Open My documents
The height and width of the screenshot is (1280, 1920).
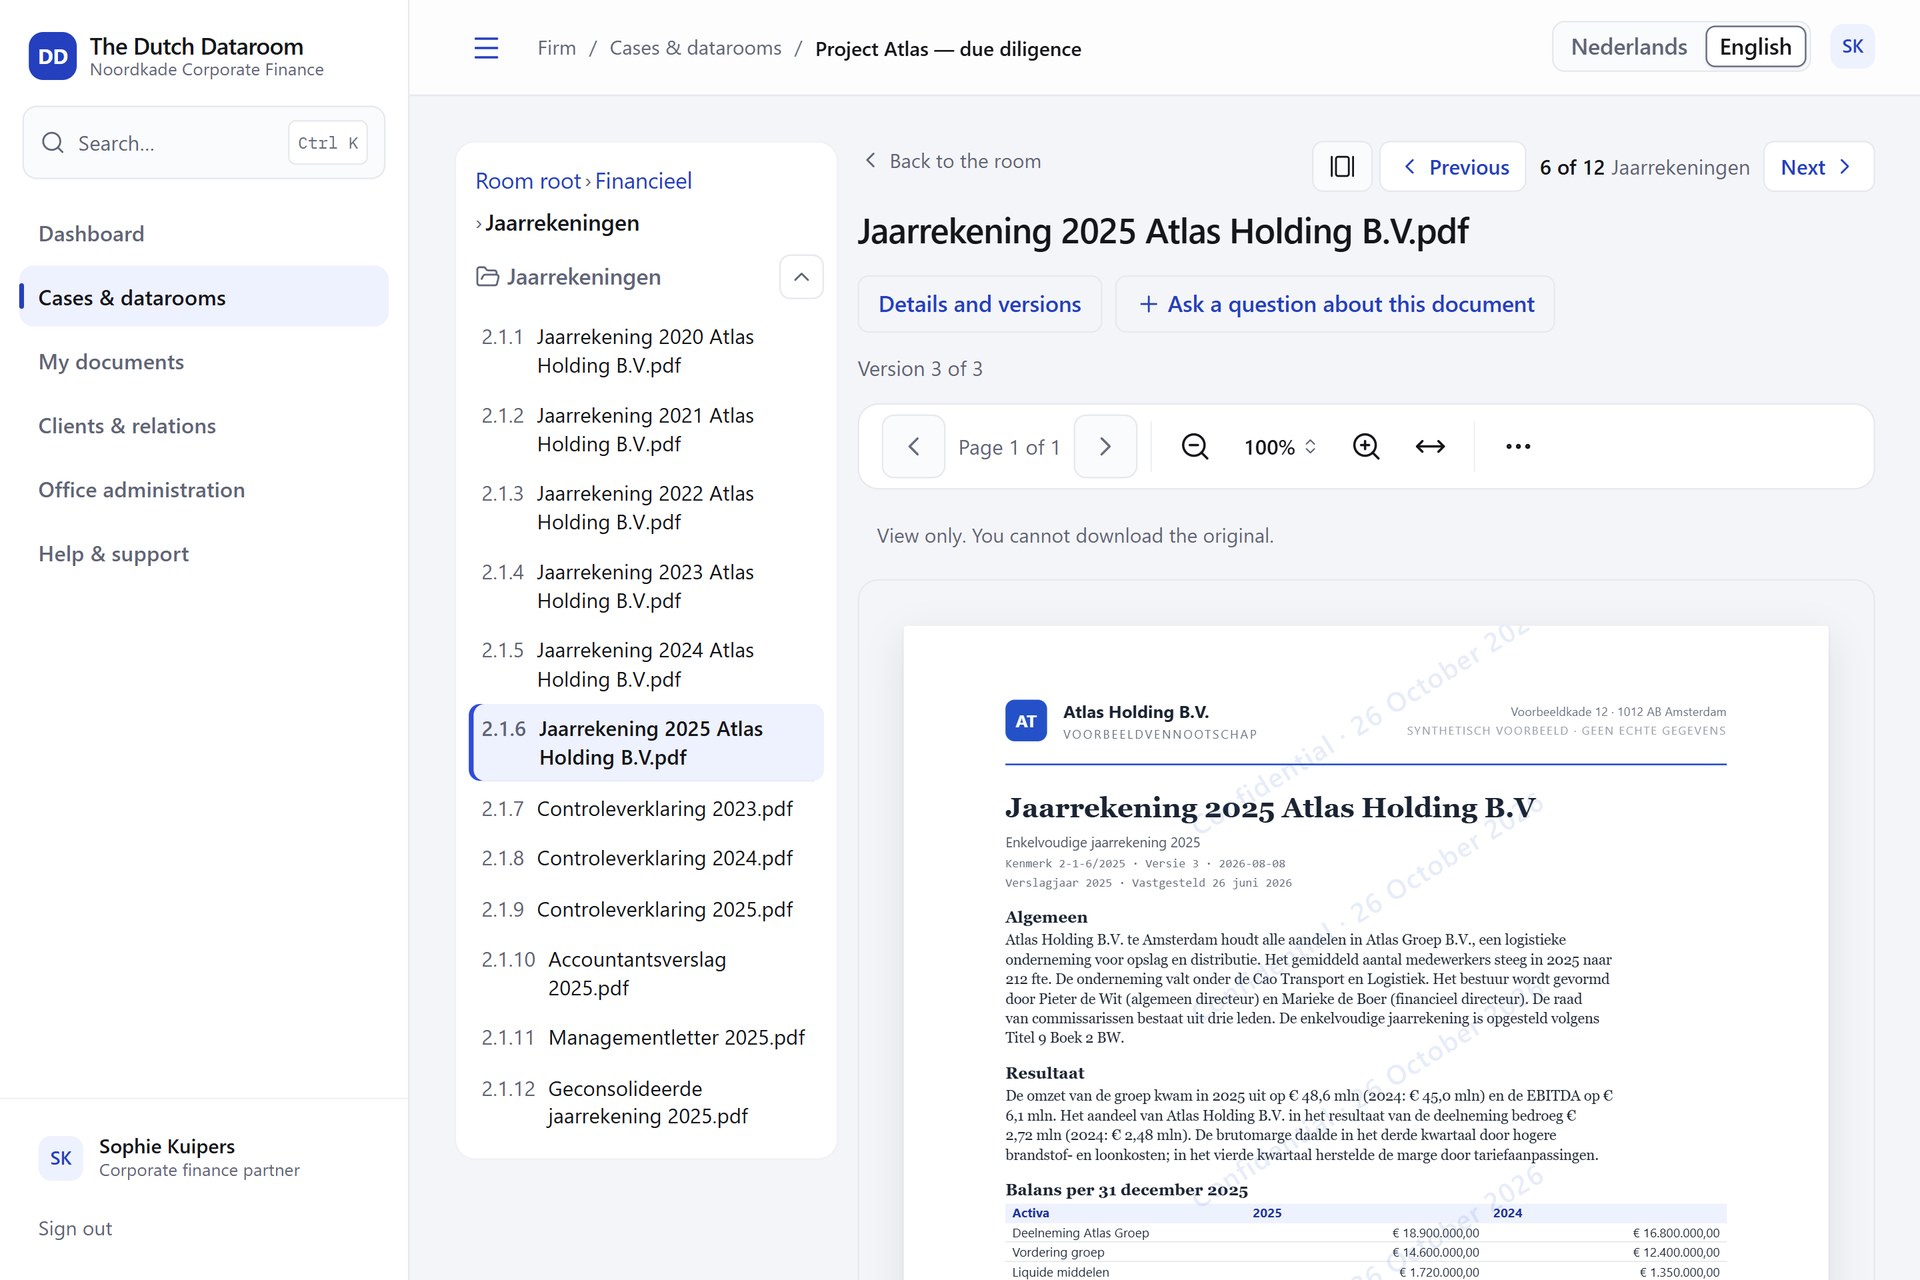(204, 362)
